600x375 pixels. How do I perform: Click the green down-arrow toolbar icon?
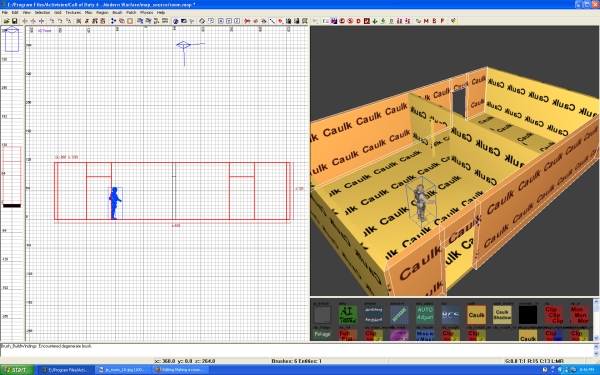click(375, 21)
